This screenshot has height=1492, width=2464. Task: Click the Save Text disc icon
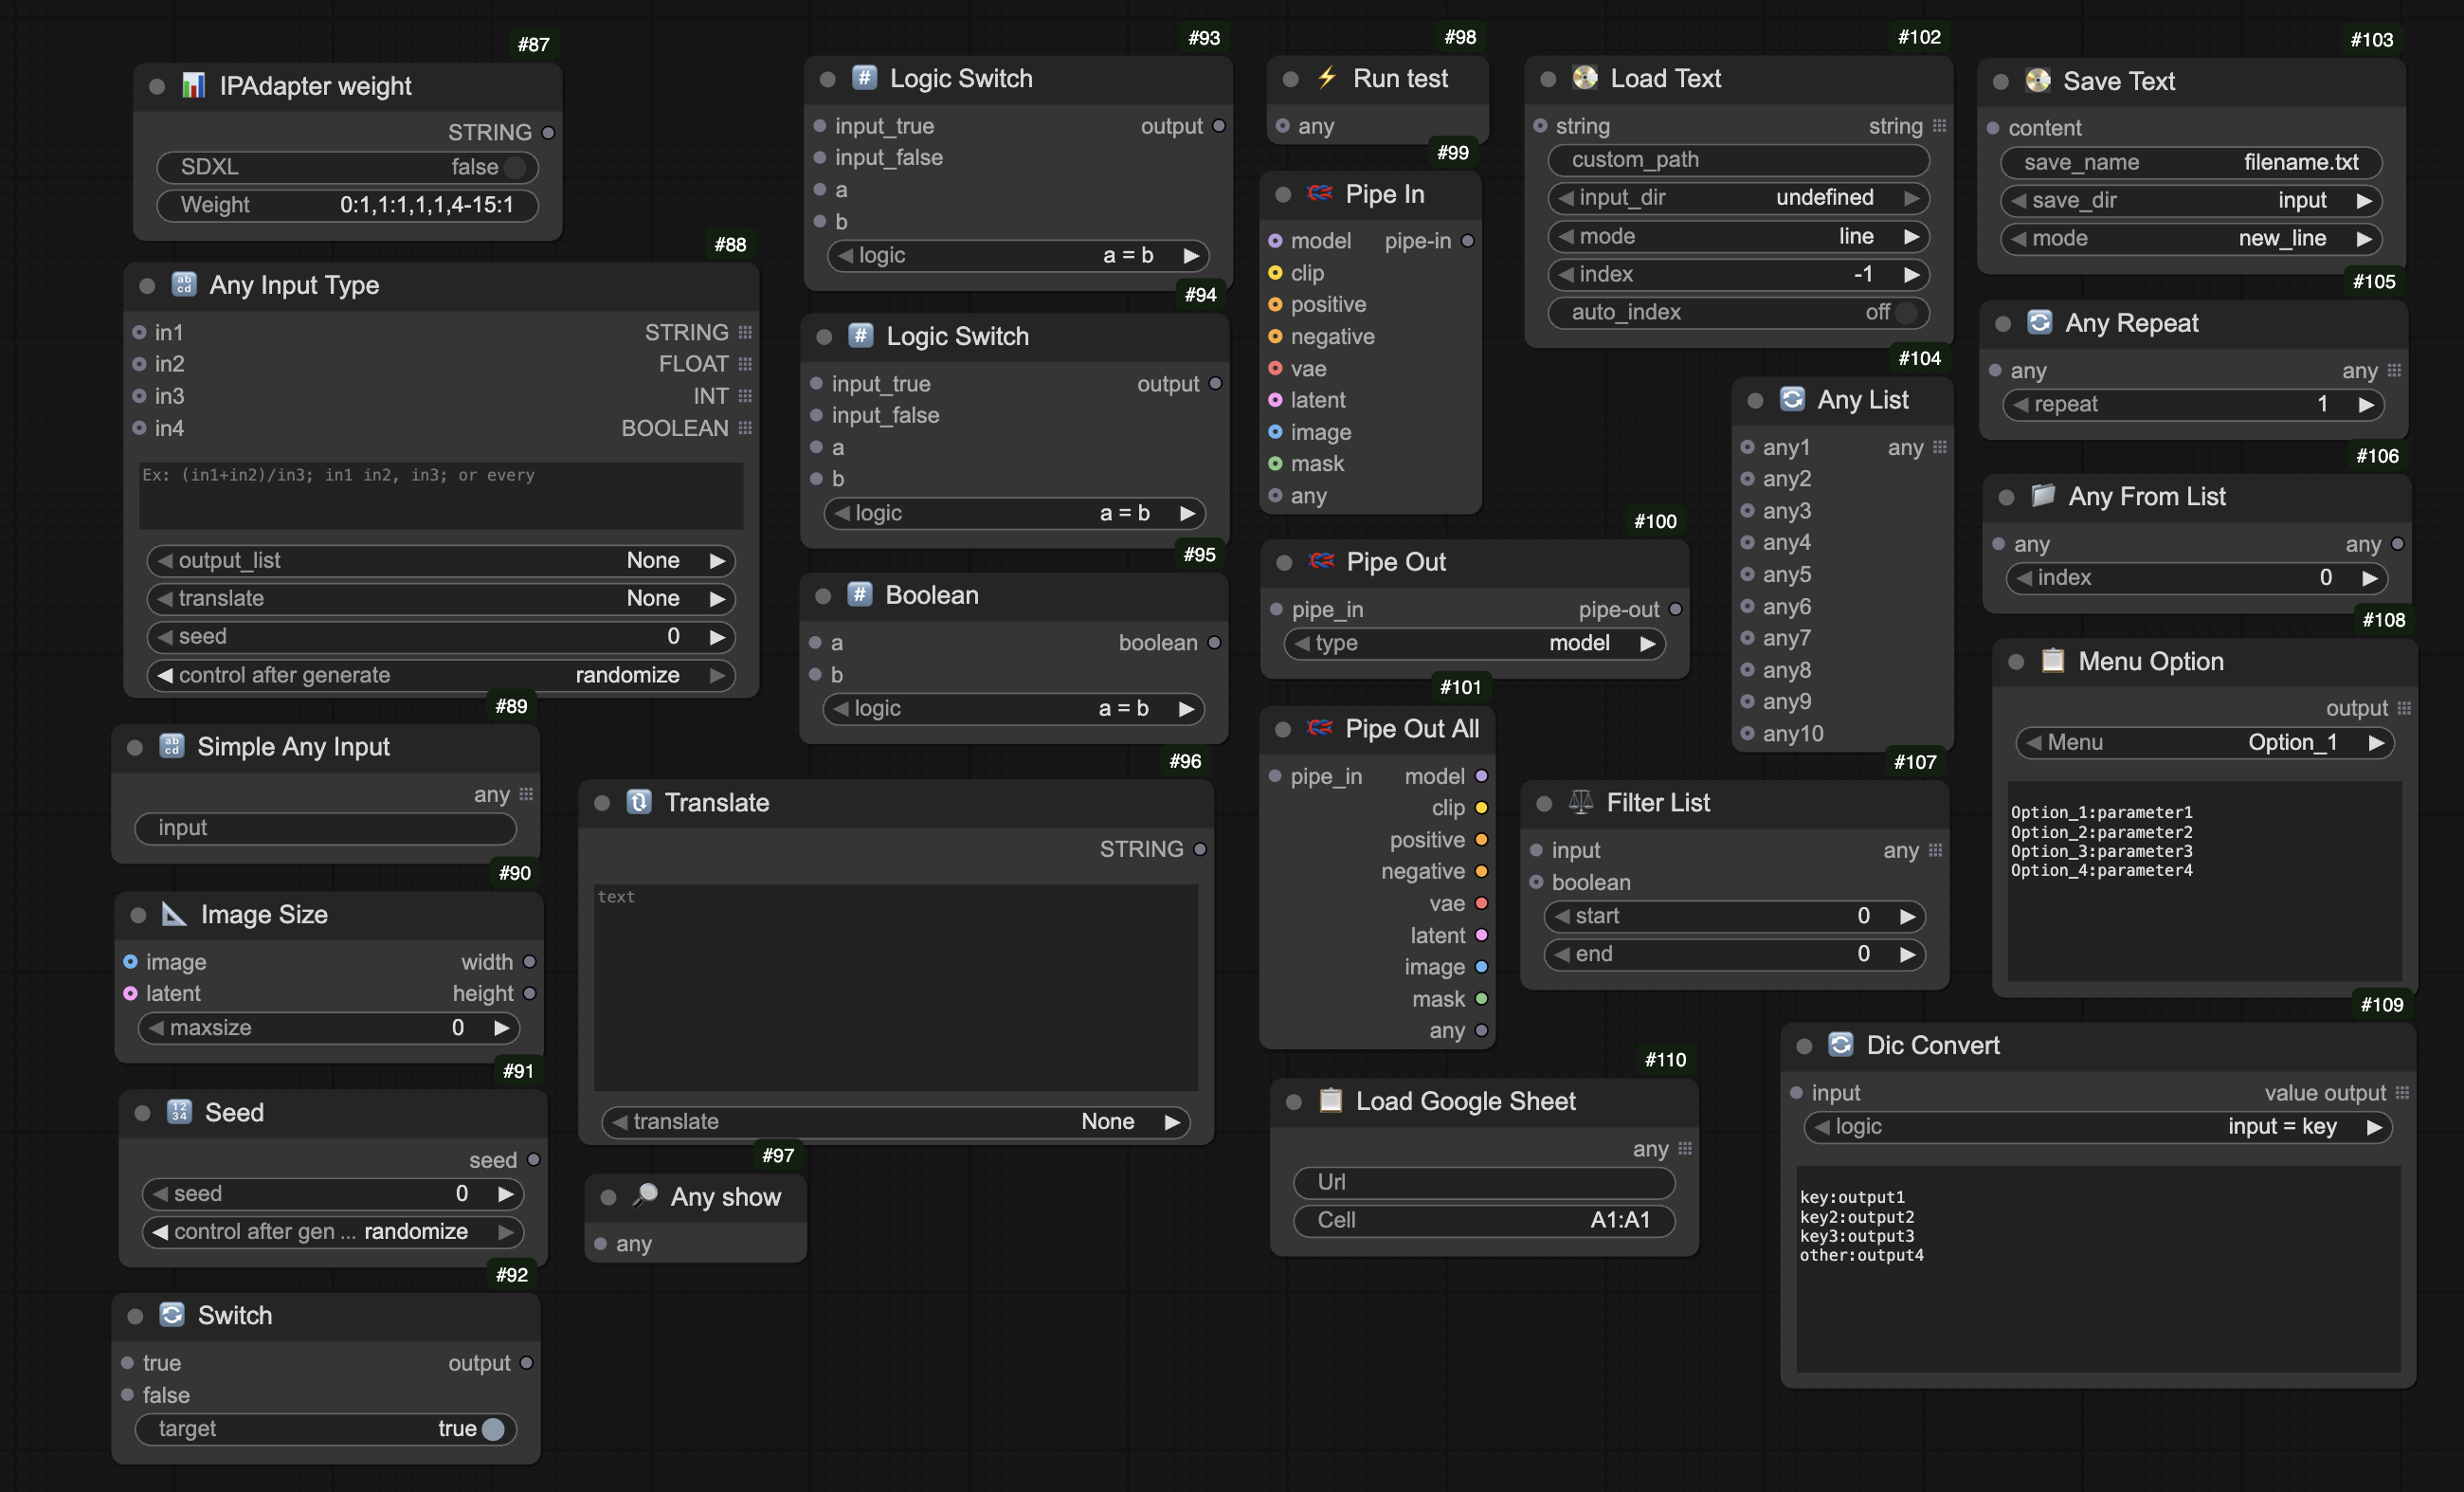coord(2038,81)
